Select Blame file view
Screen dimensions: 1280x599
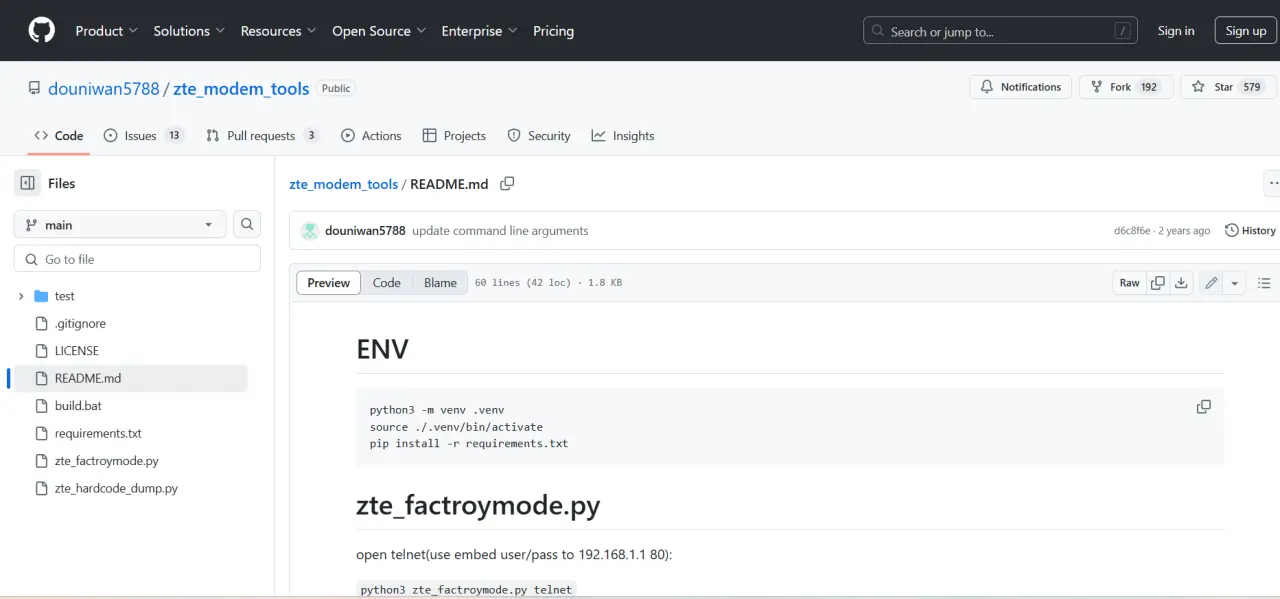440,283
